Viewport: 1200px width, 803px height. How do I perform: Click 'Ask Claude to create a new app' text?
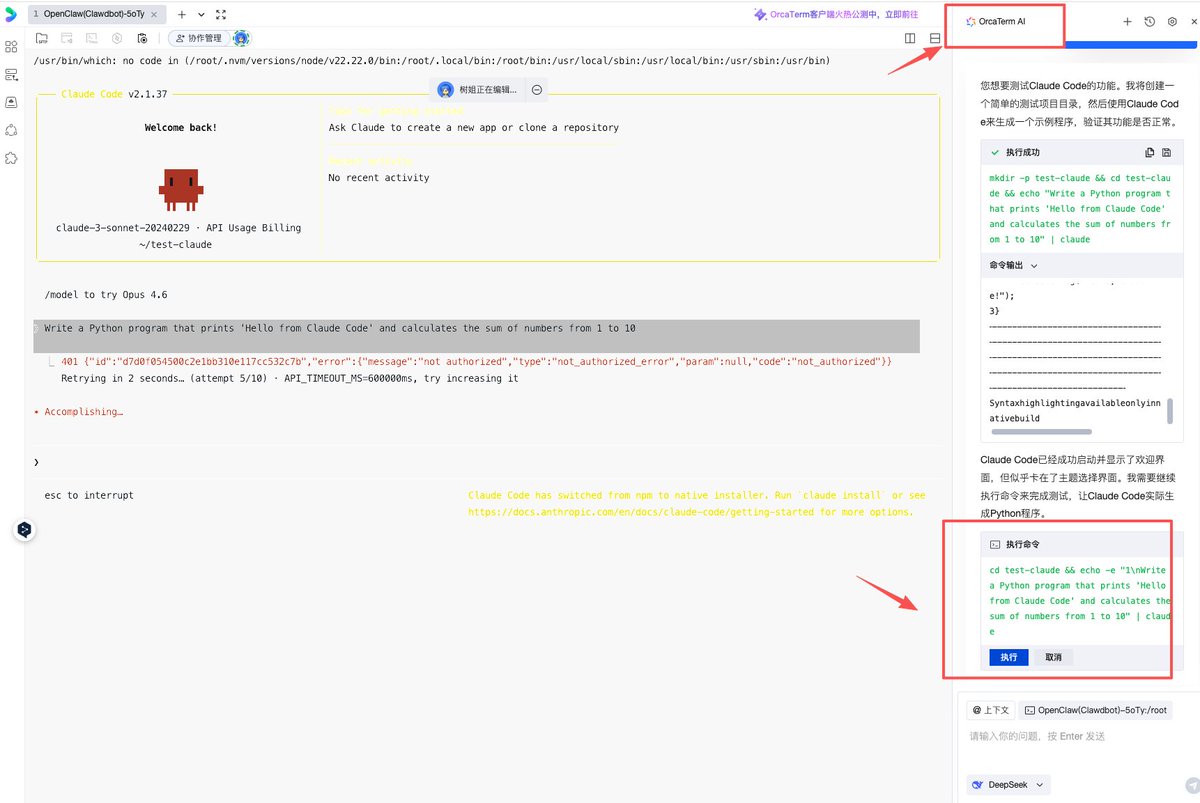click(x=474, y=128)
